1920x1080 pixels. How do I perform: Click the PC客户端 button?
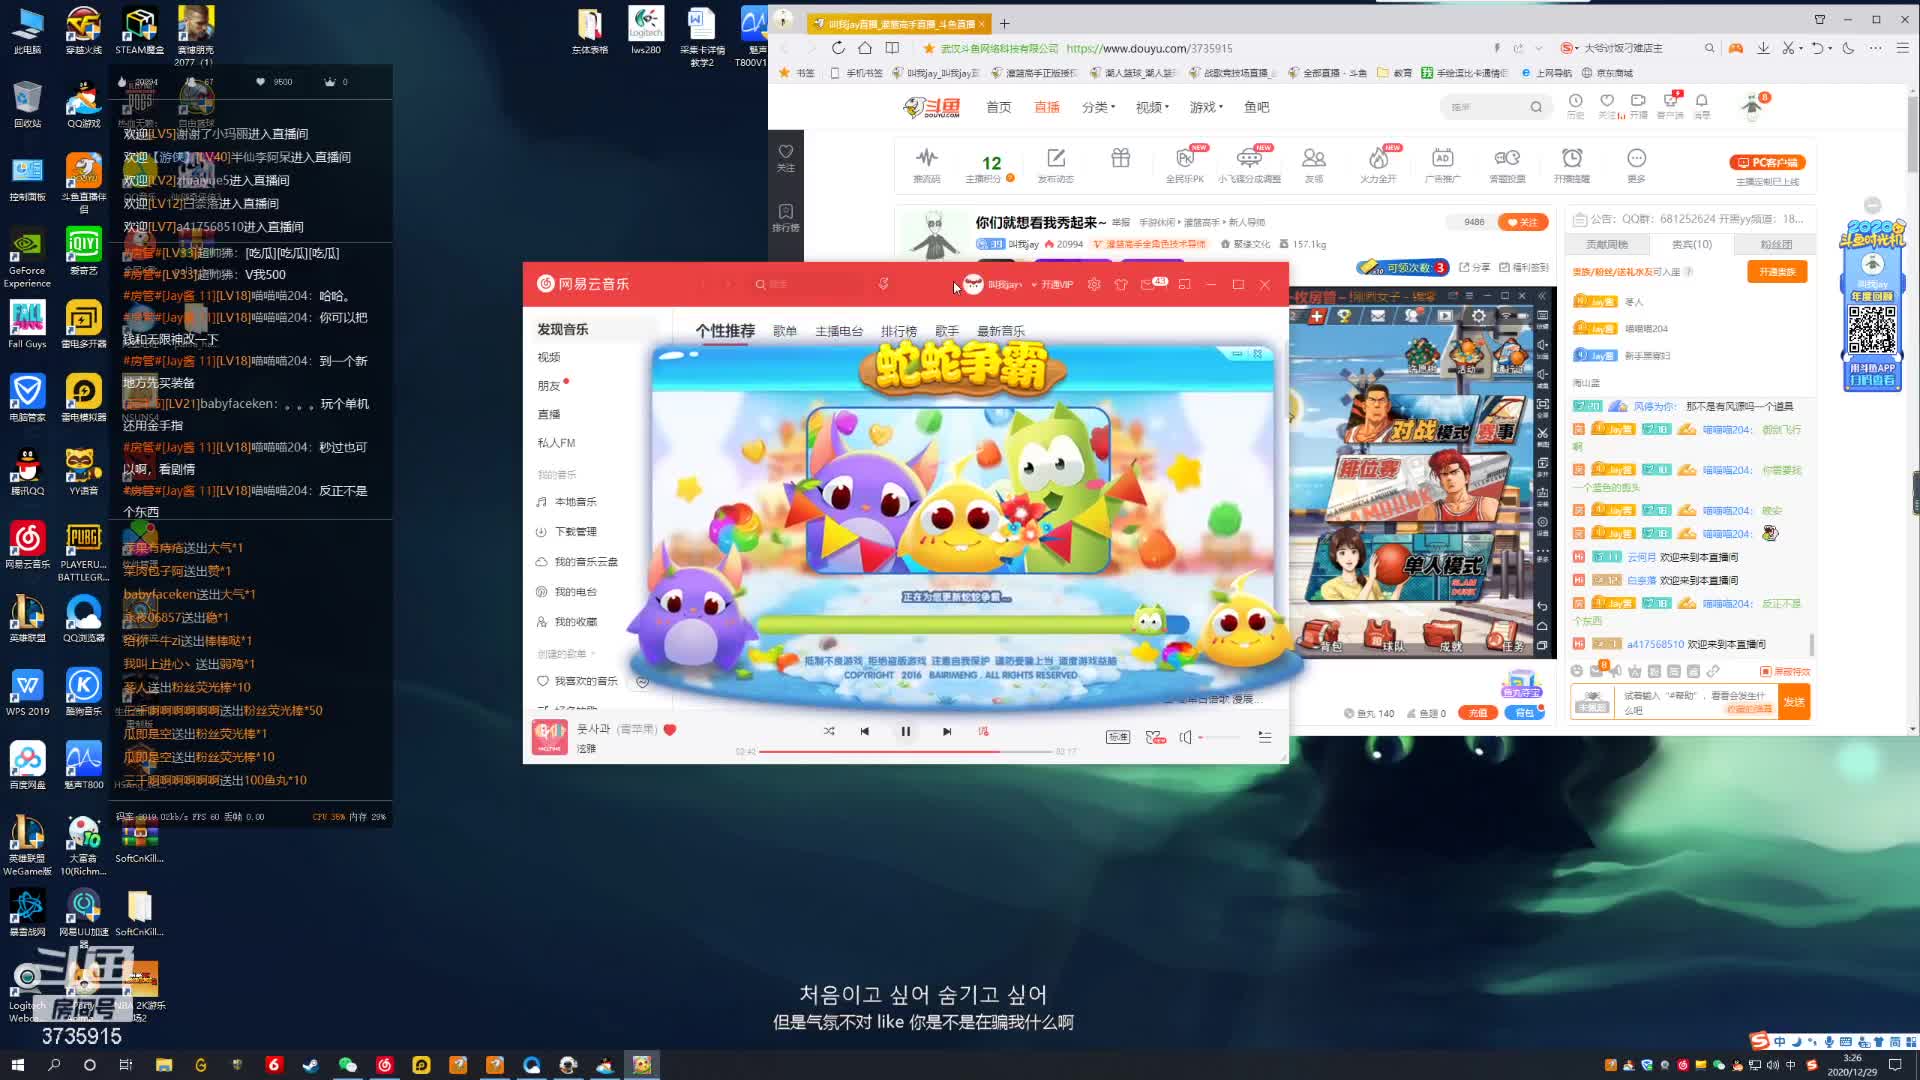[1768, 162]
